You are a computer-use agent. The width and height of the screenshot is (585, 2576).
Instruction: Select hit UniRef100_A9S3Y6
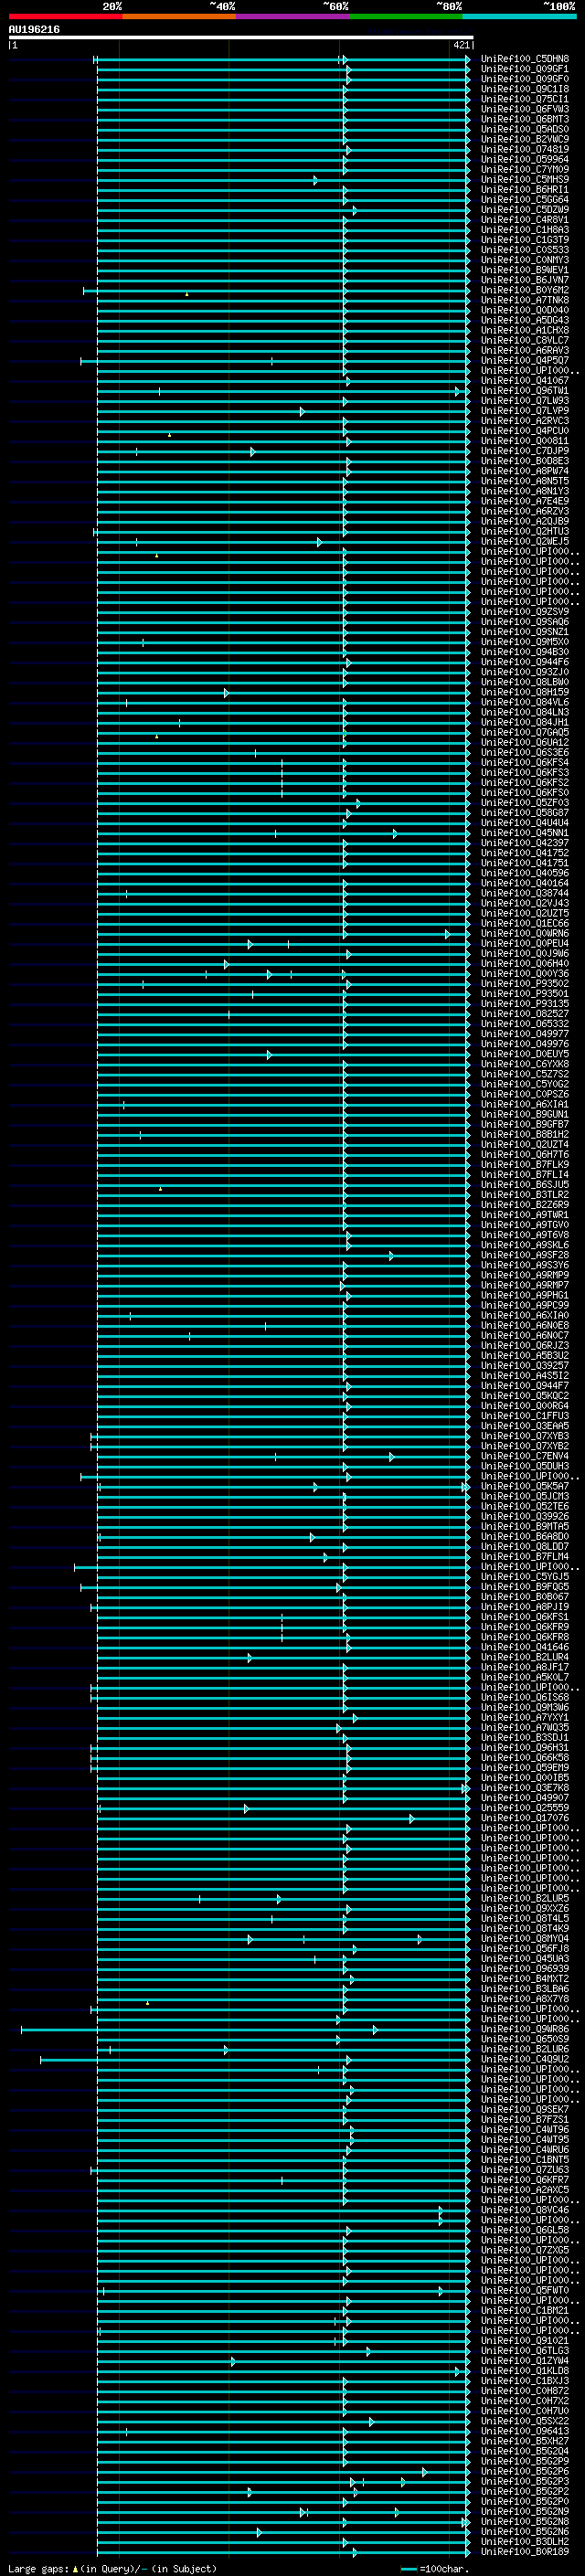(x=525, y=1265)
